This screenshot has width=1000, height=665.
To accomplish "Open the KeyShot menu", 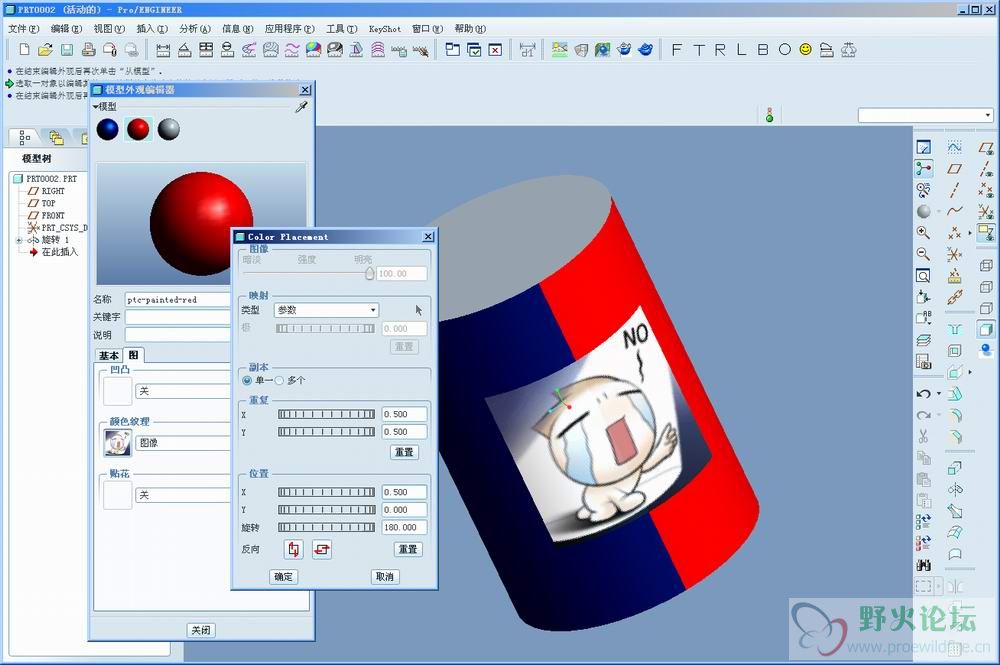I will tap(385, 29).
